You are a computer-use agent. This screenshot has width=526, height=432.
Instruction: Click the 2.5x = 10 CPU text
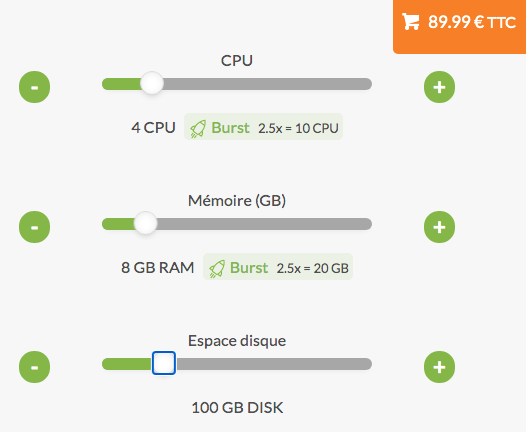point(298,128)
